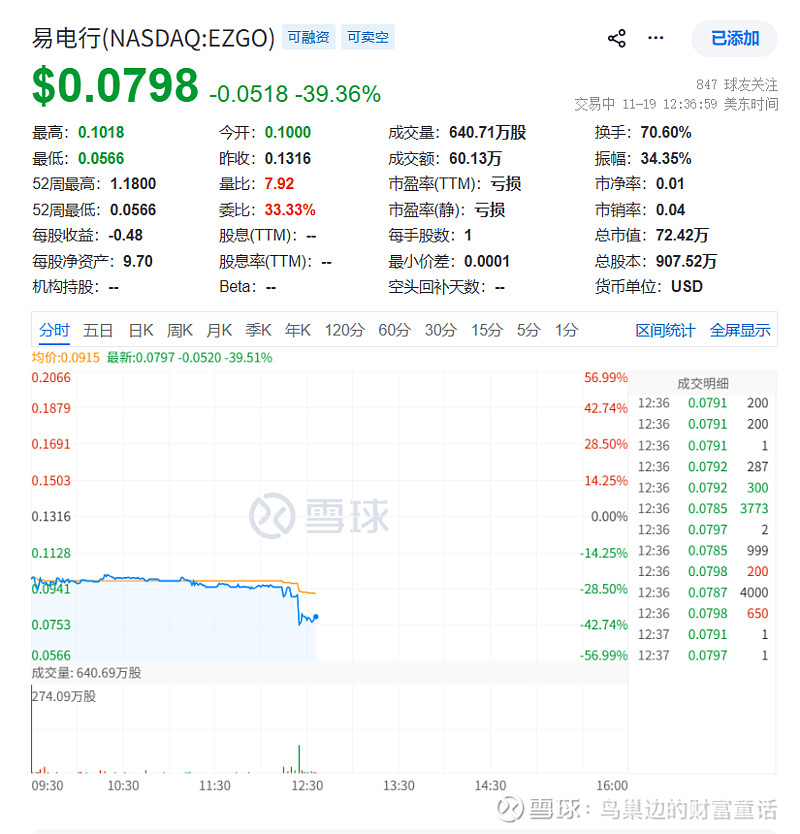Select the 月K monthly candlestick tab
Image resolution: width=800 pixels, height=834 pixels.
click(x=219, y=330)
